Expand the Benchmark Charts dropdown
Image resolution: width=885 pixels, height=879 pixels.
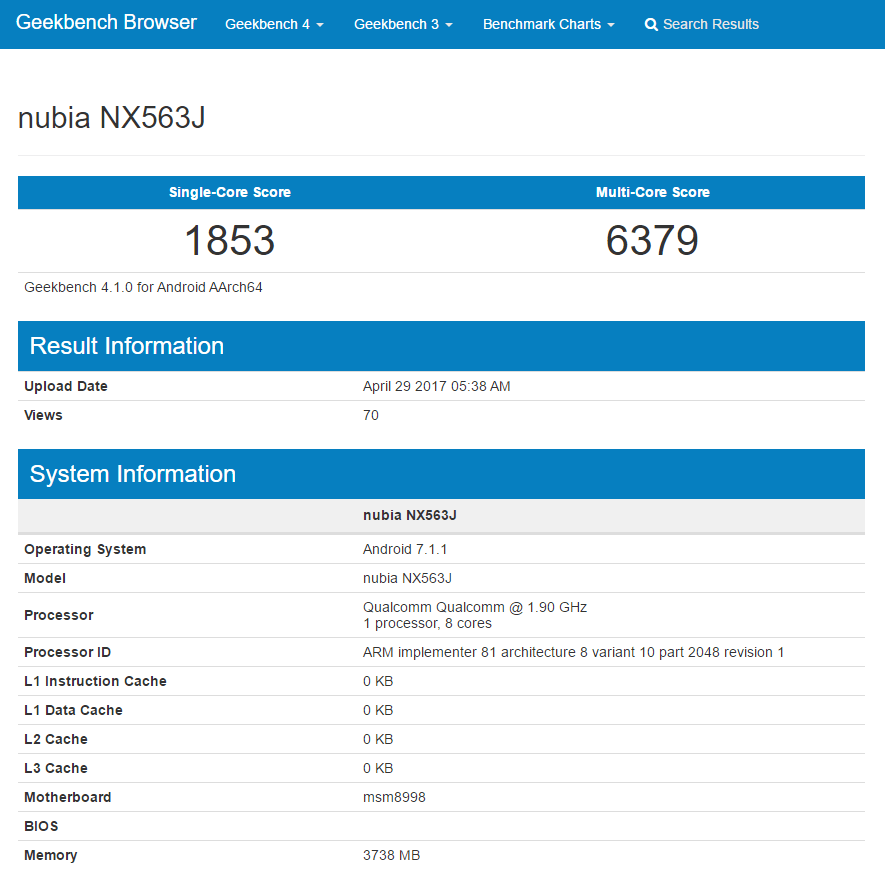click(x=549, y=24)
